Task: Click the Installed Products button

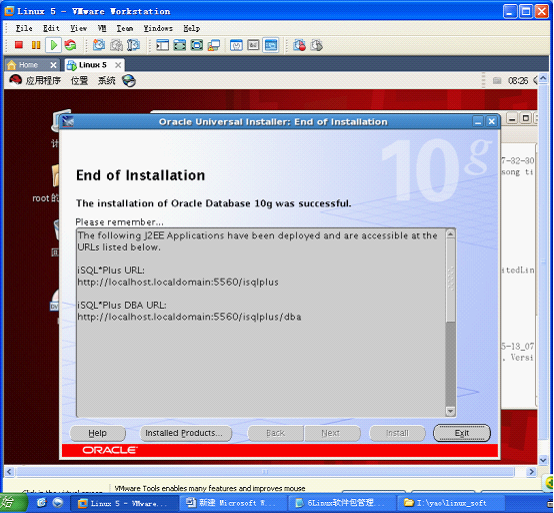Action: click(x=186, y=434)
